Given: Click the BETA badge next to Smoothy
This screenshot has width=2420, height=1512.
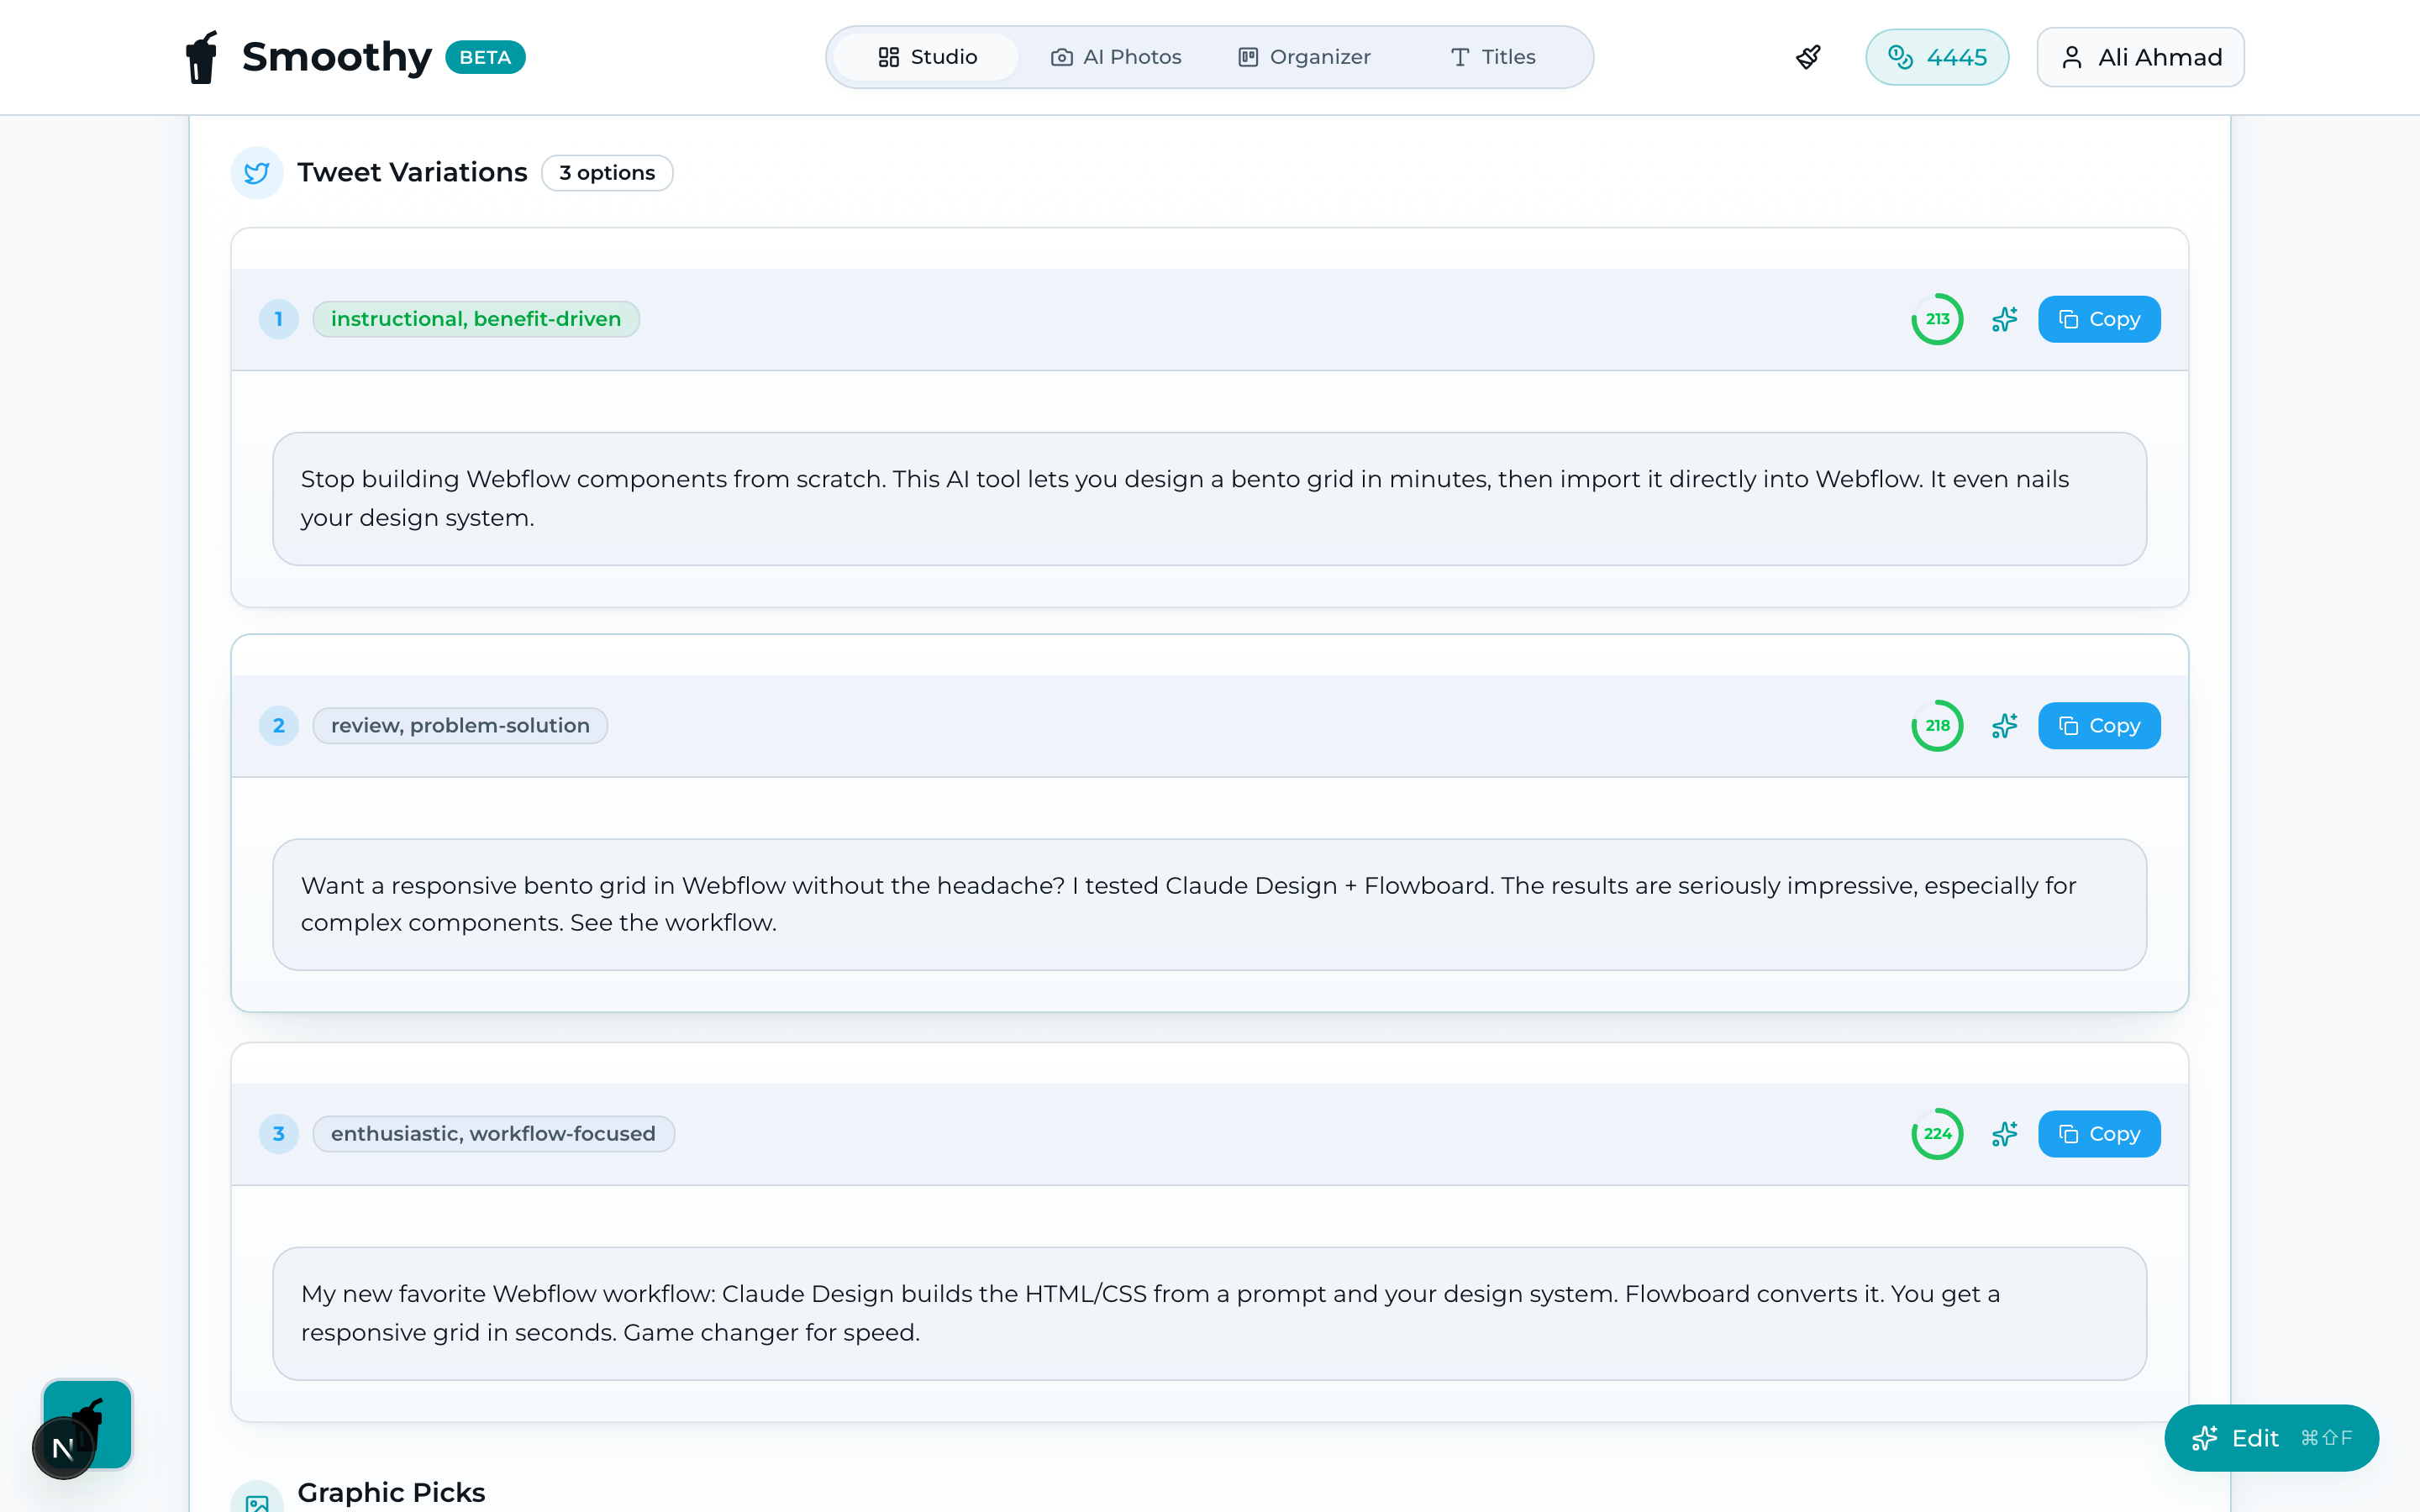Looking at the screenshot, I should click(485, 57).
